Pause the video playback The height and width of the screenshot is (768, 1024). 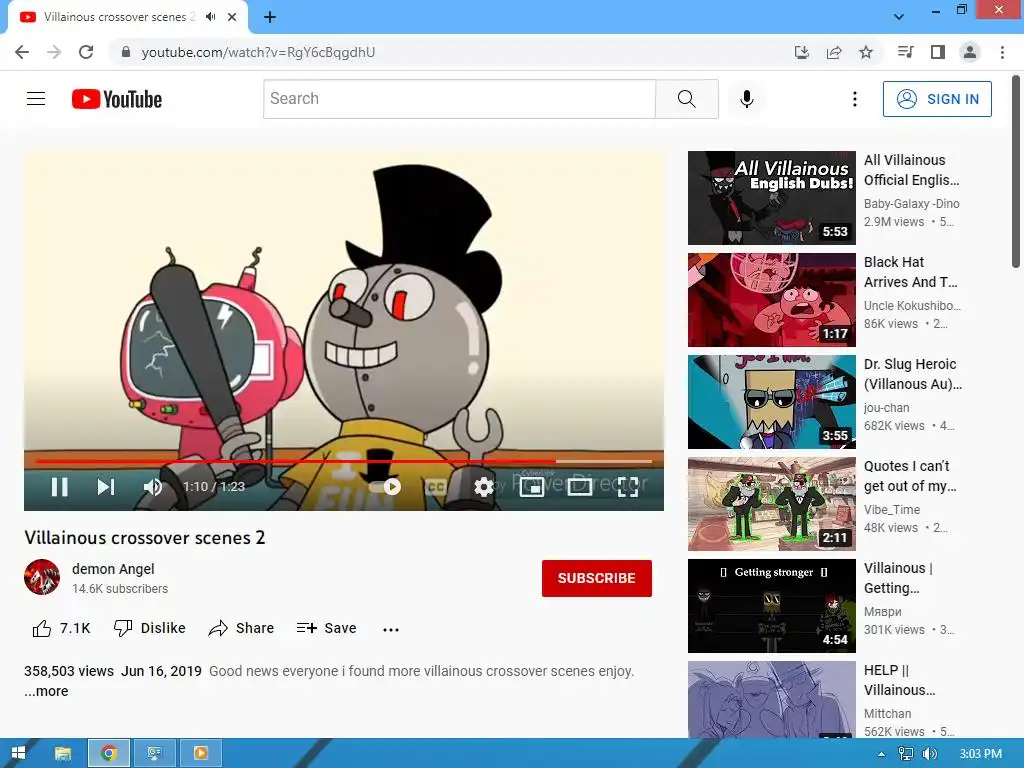coord(59,487)
